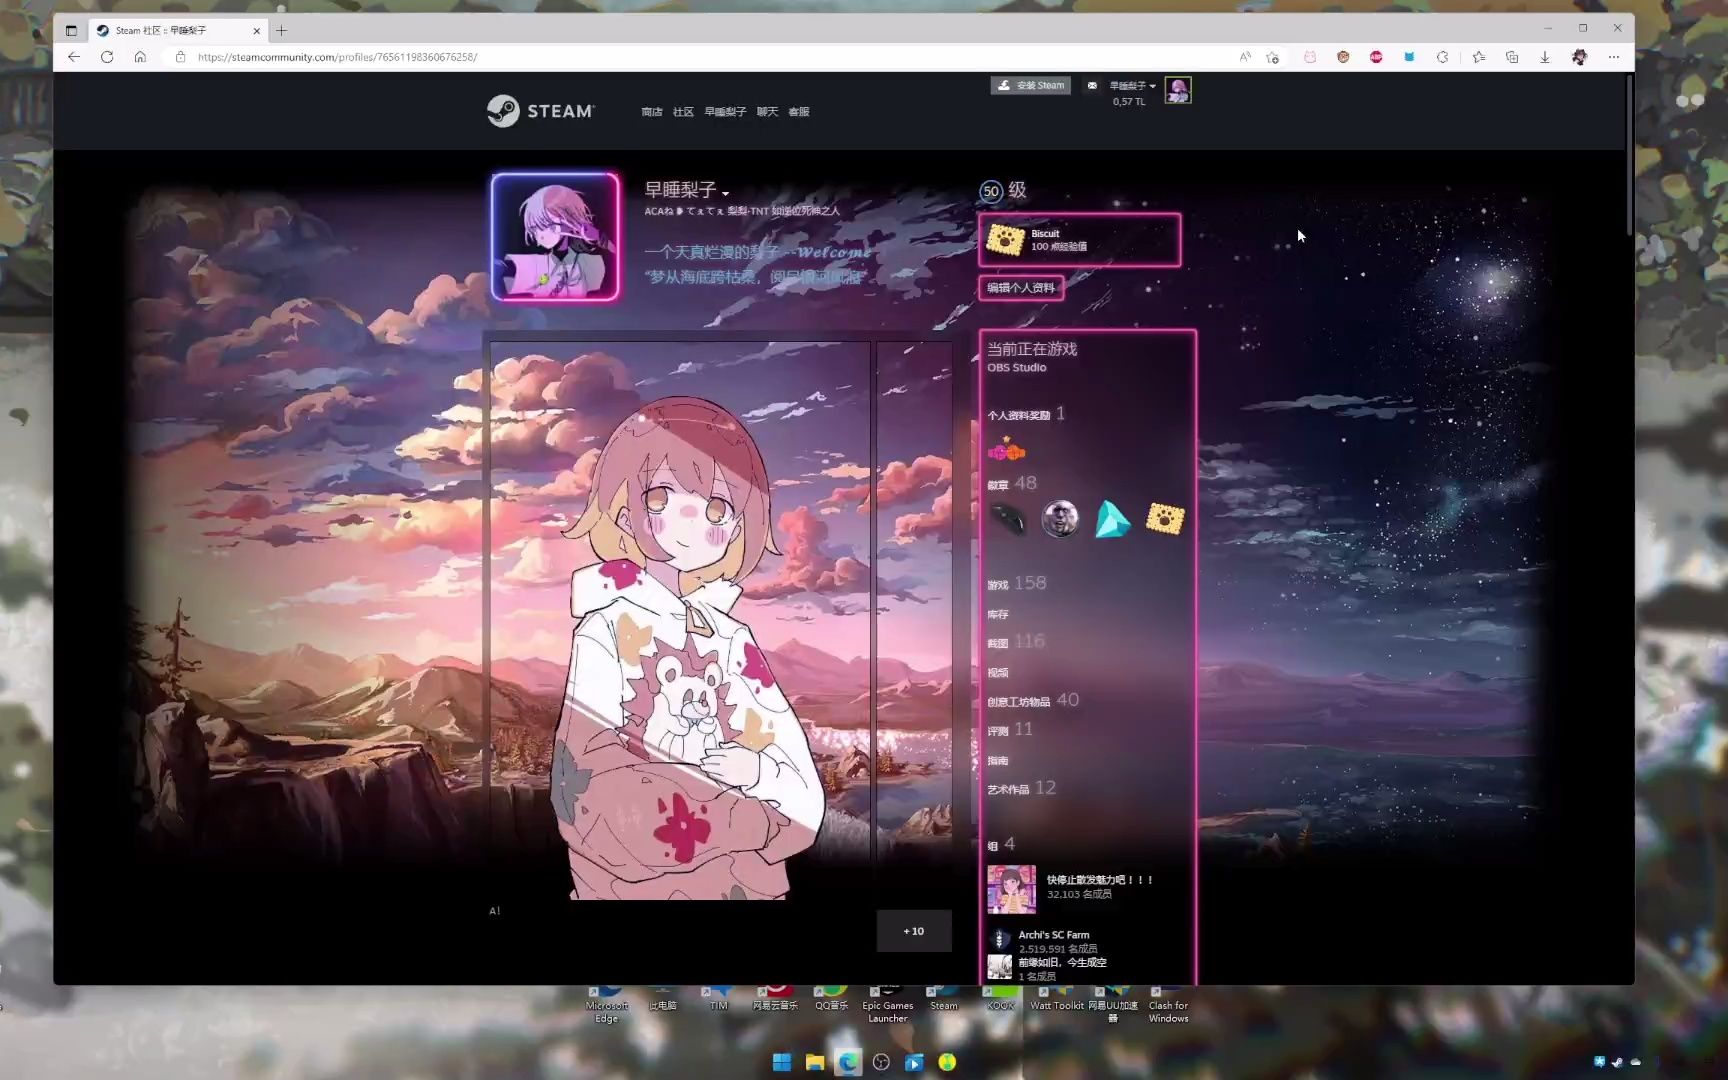Open browser downloads arrow icon
The height and width of the screenshot is (1080, 1728).
click(x=1545, y=57)
